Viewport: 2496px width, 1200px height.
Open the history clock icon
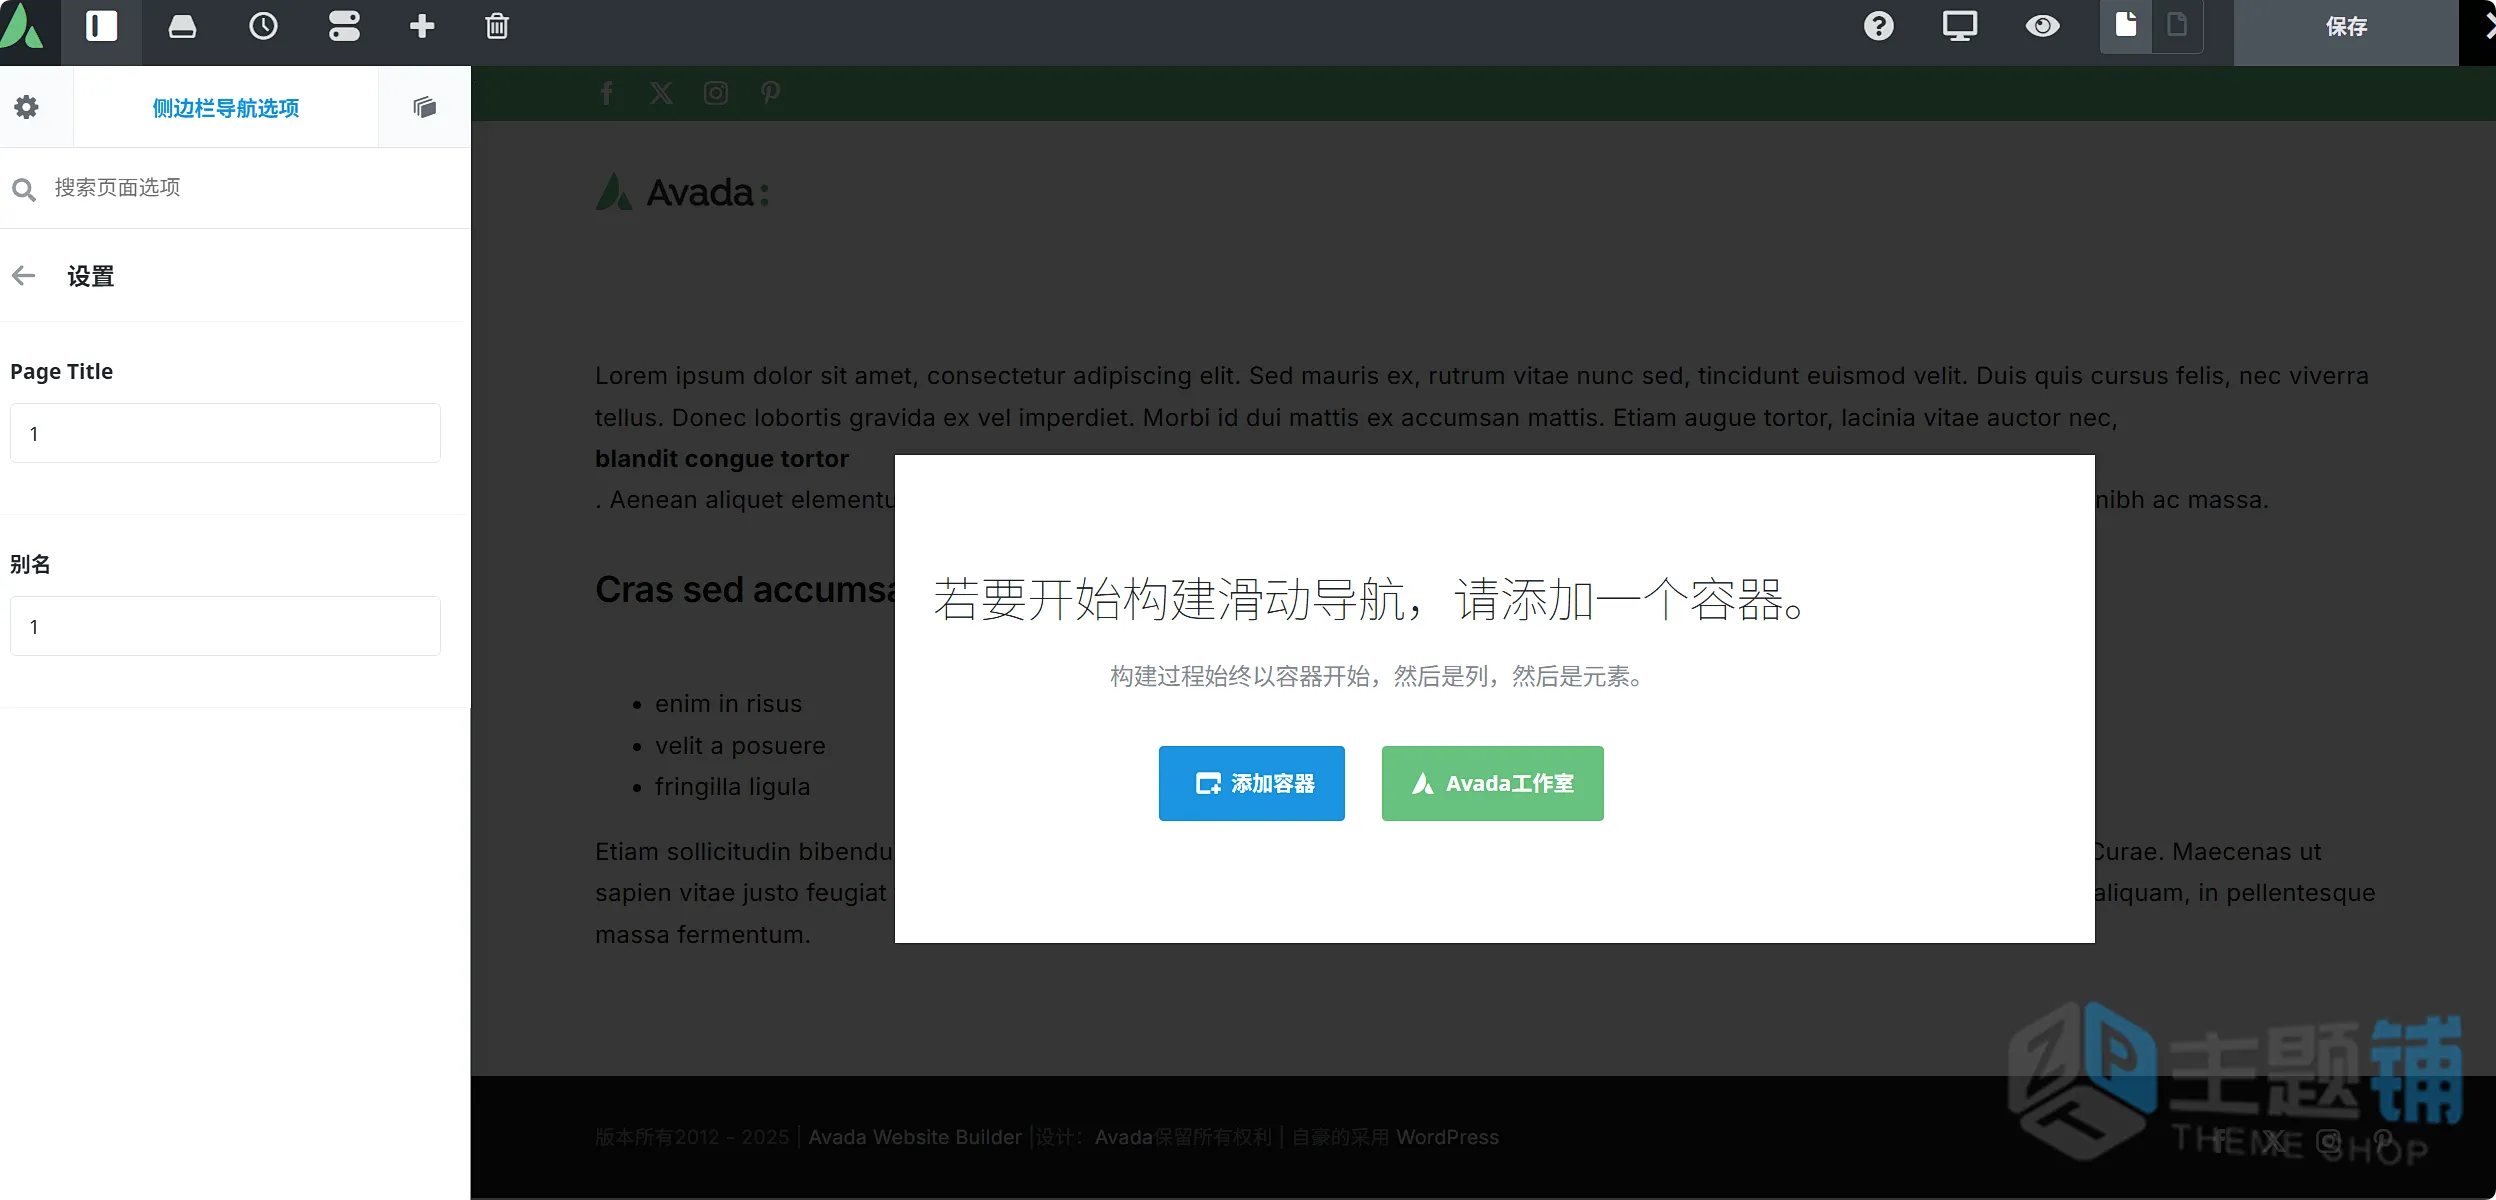263,26
